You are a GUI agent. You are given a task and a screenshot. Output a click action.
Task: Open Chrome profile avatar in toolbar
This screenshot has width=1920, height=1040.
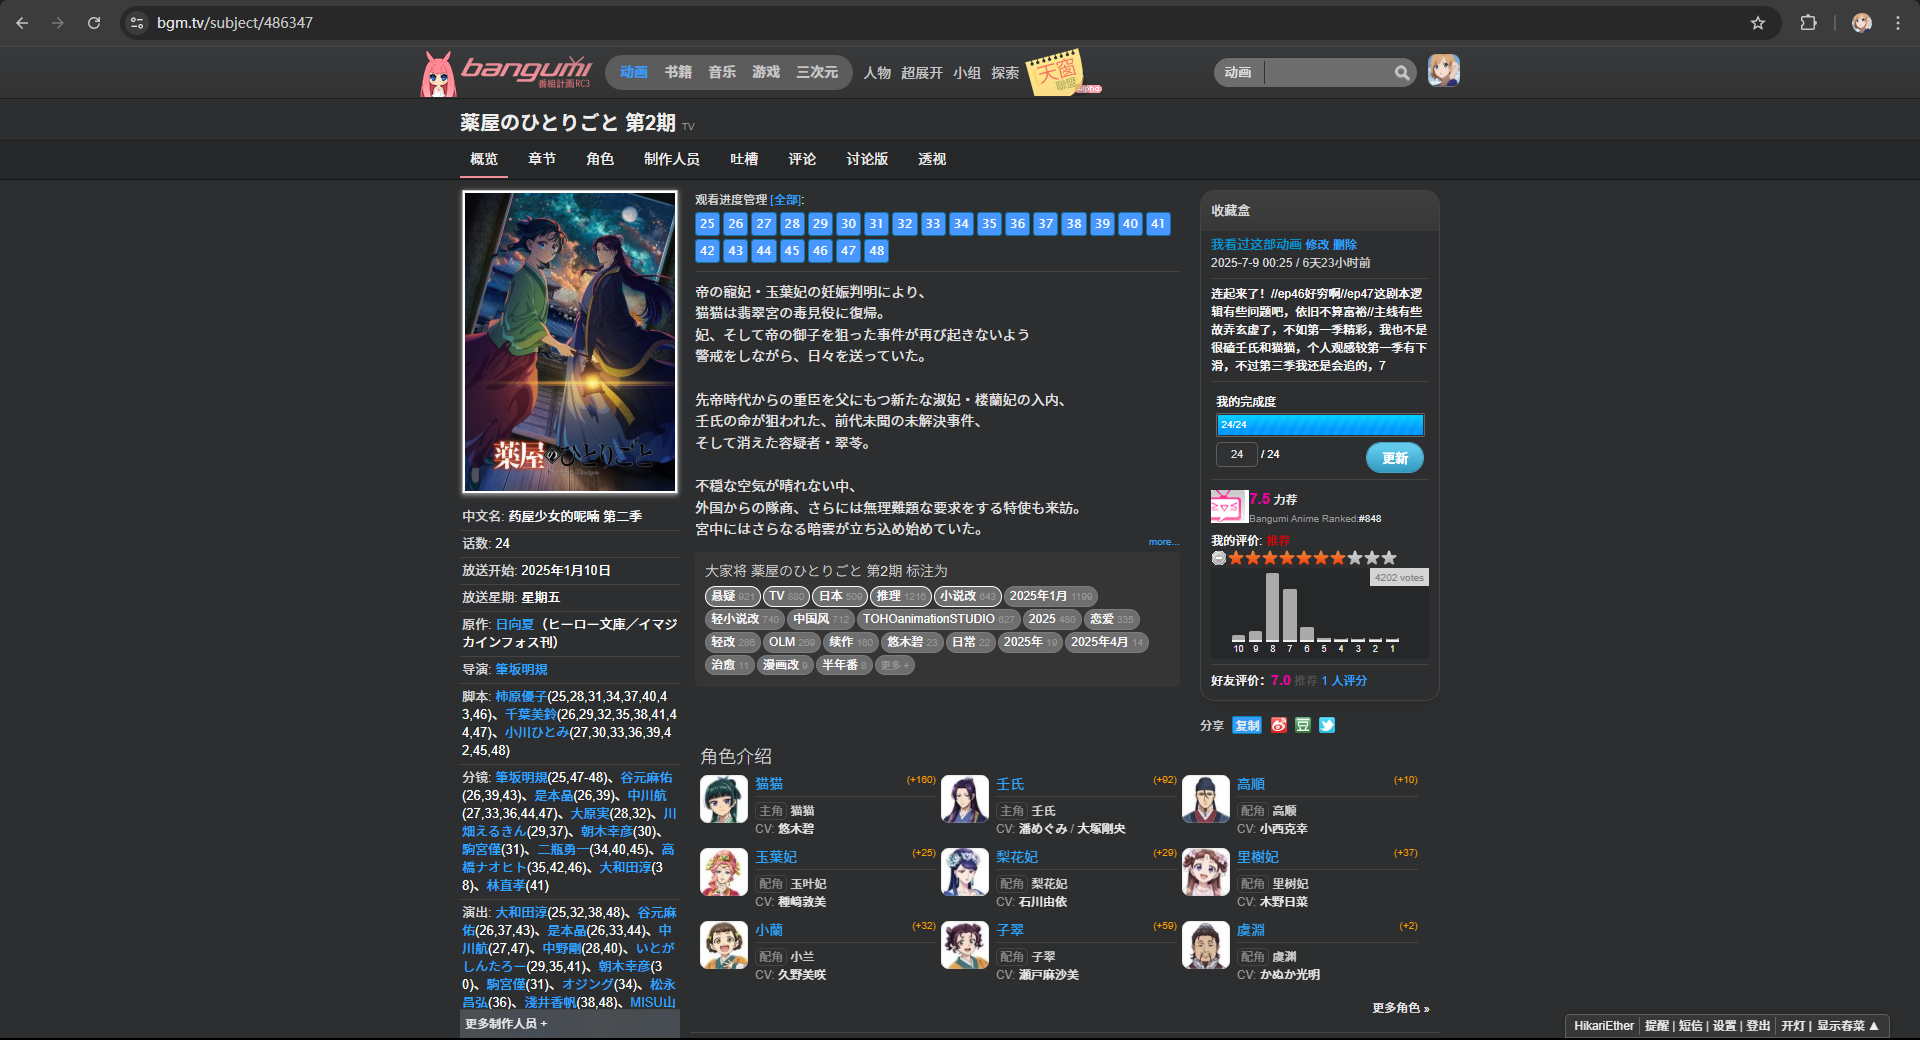(1861, 22)
